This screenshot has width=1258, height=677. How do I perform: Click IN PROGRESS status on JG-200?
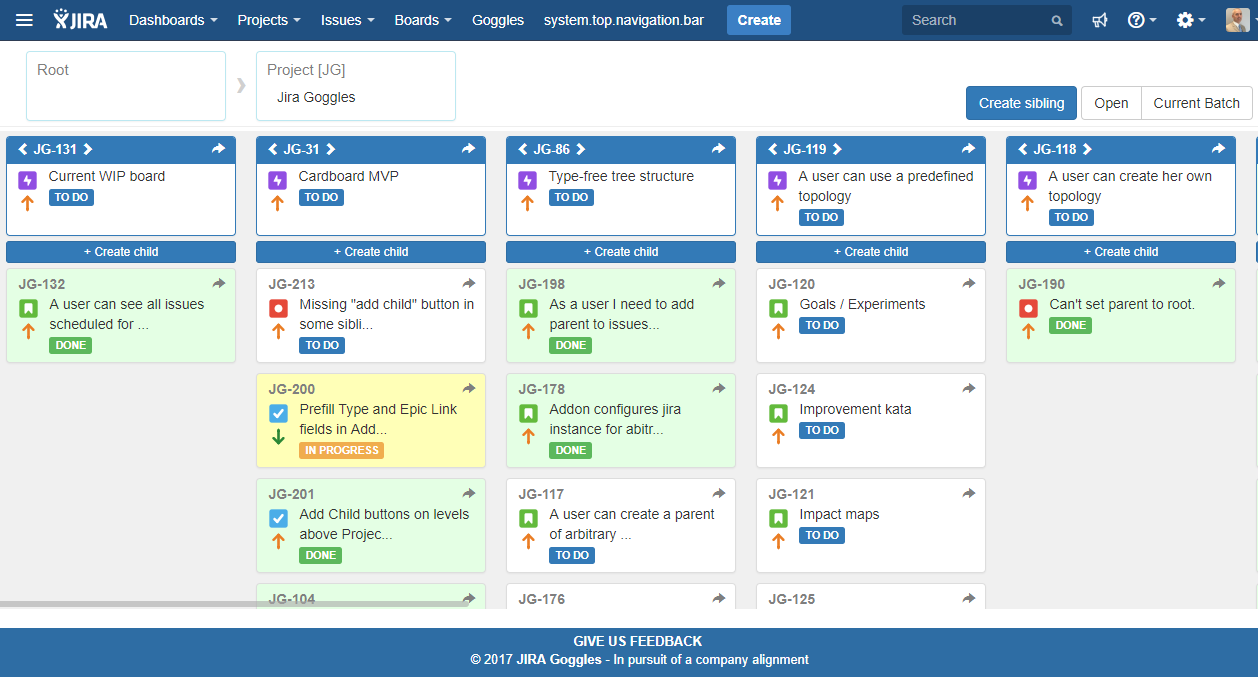pos(341,450)
